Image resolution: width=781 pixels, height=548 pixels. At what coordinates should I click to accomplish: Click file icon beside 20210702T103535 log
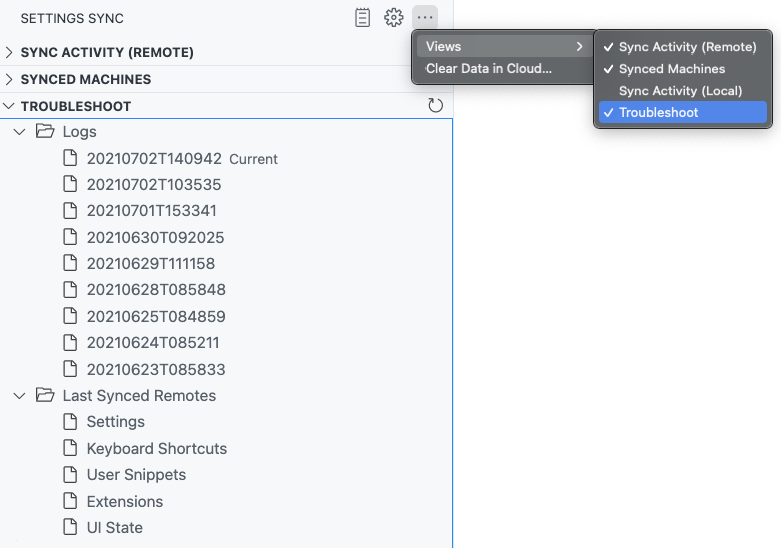pyautogui.click(x=70, y=185)
